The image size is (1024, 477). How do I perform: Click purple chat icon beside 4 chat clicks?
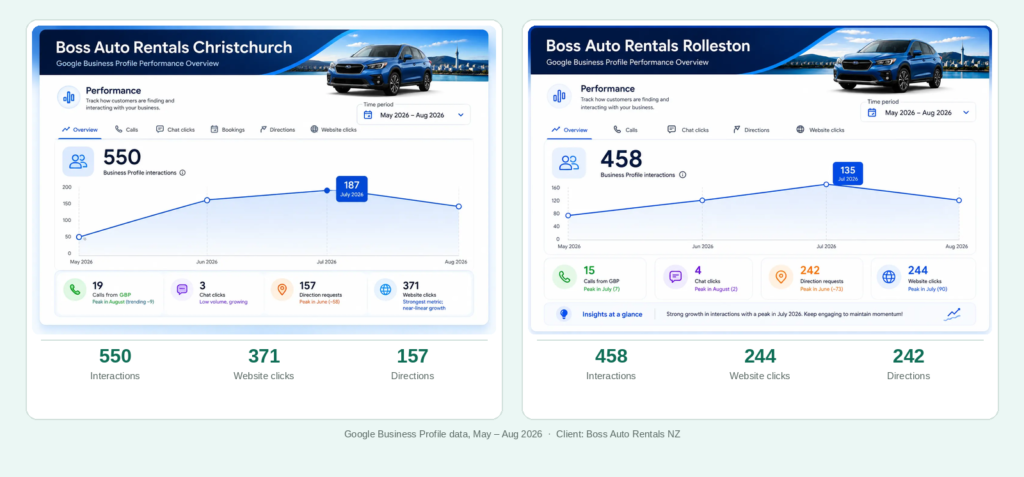675,276
